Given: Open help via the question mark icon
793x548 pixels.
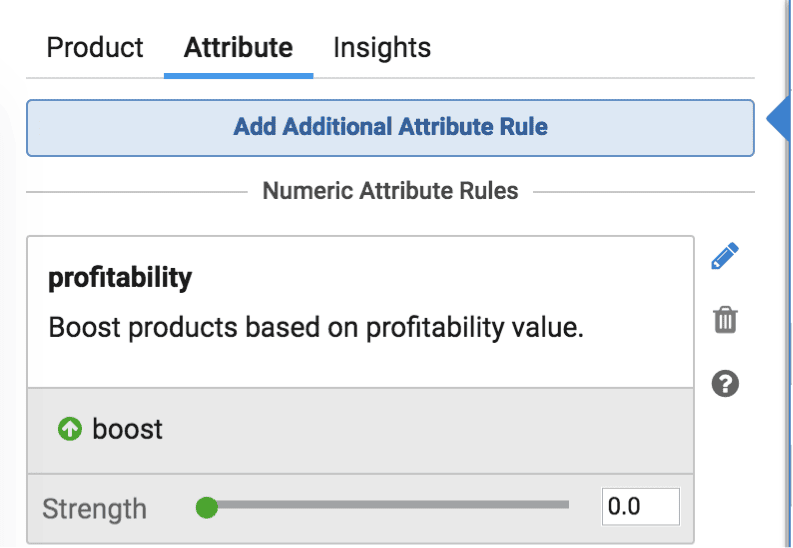Looking at the screenshot, I should 725,384.
